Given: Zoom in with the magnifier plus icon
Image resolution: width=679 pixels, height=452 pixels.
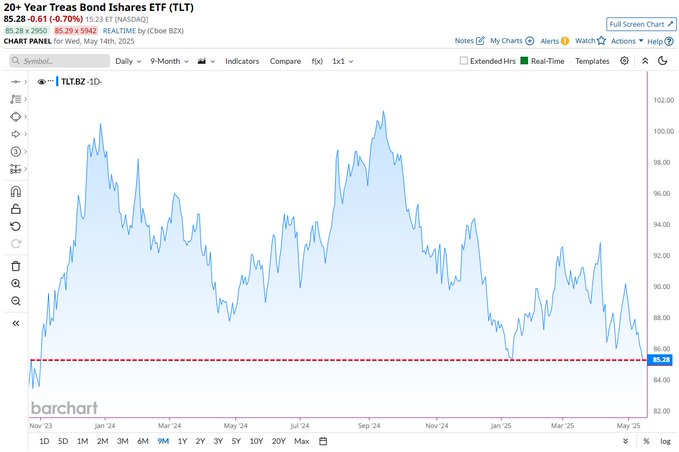Looking at the screenshot, I should pos(16,284).
